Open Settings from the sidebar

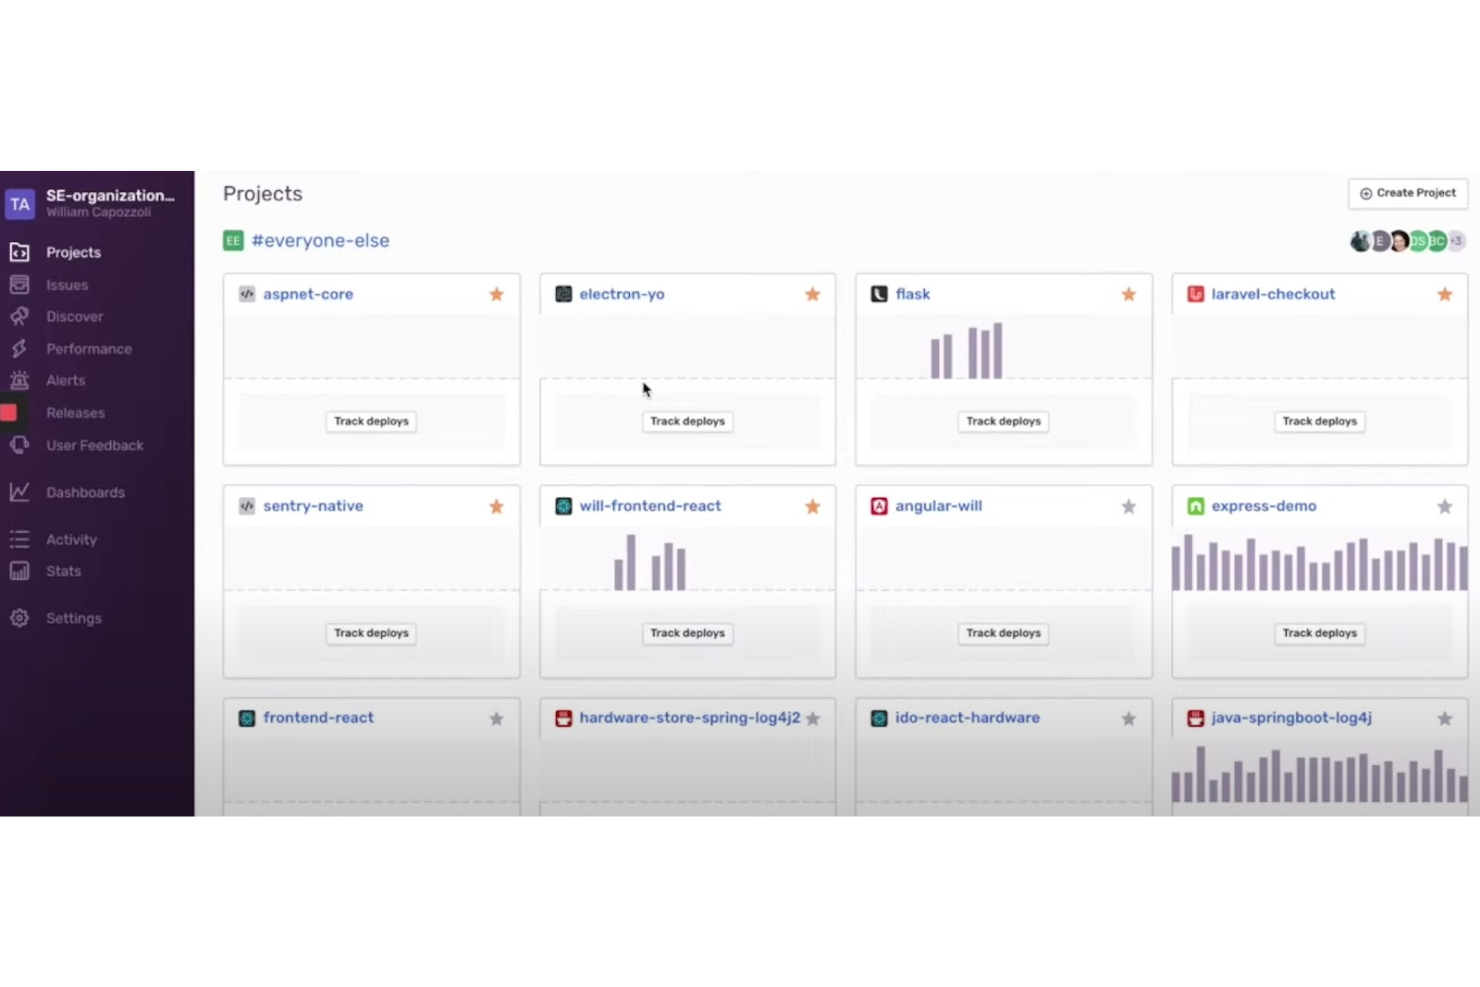click(73, 618)
